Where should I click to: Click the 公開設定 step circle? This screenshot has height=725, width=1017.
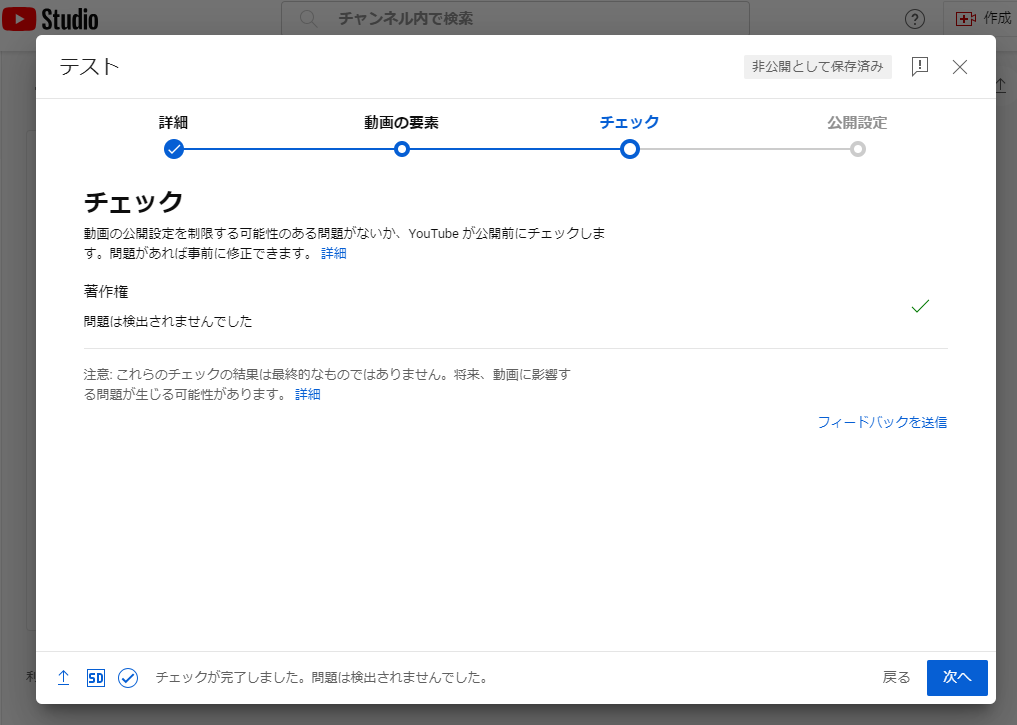click(x=857, y=149)
